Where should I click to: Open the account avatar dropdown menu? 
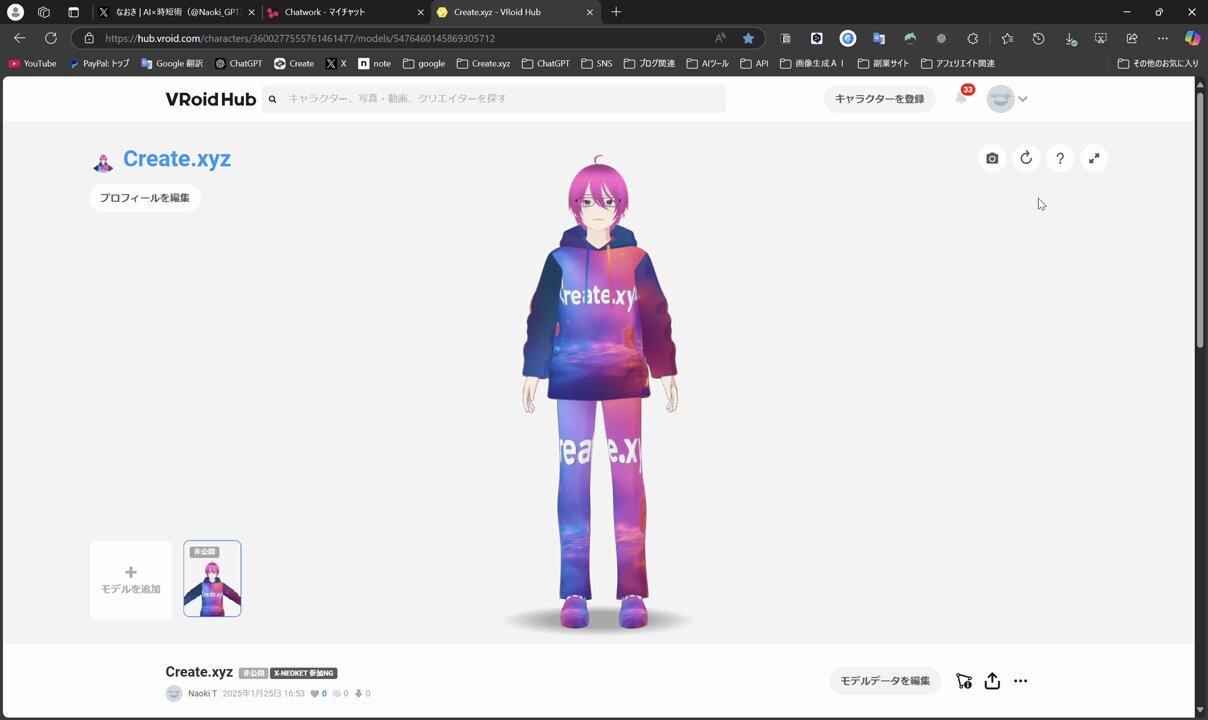pyautogui.click(x=1007, y=98)
